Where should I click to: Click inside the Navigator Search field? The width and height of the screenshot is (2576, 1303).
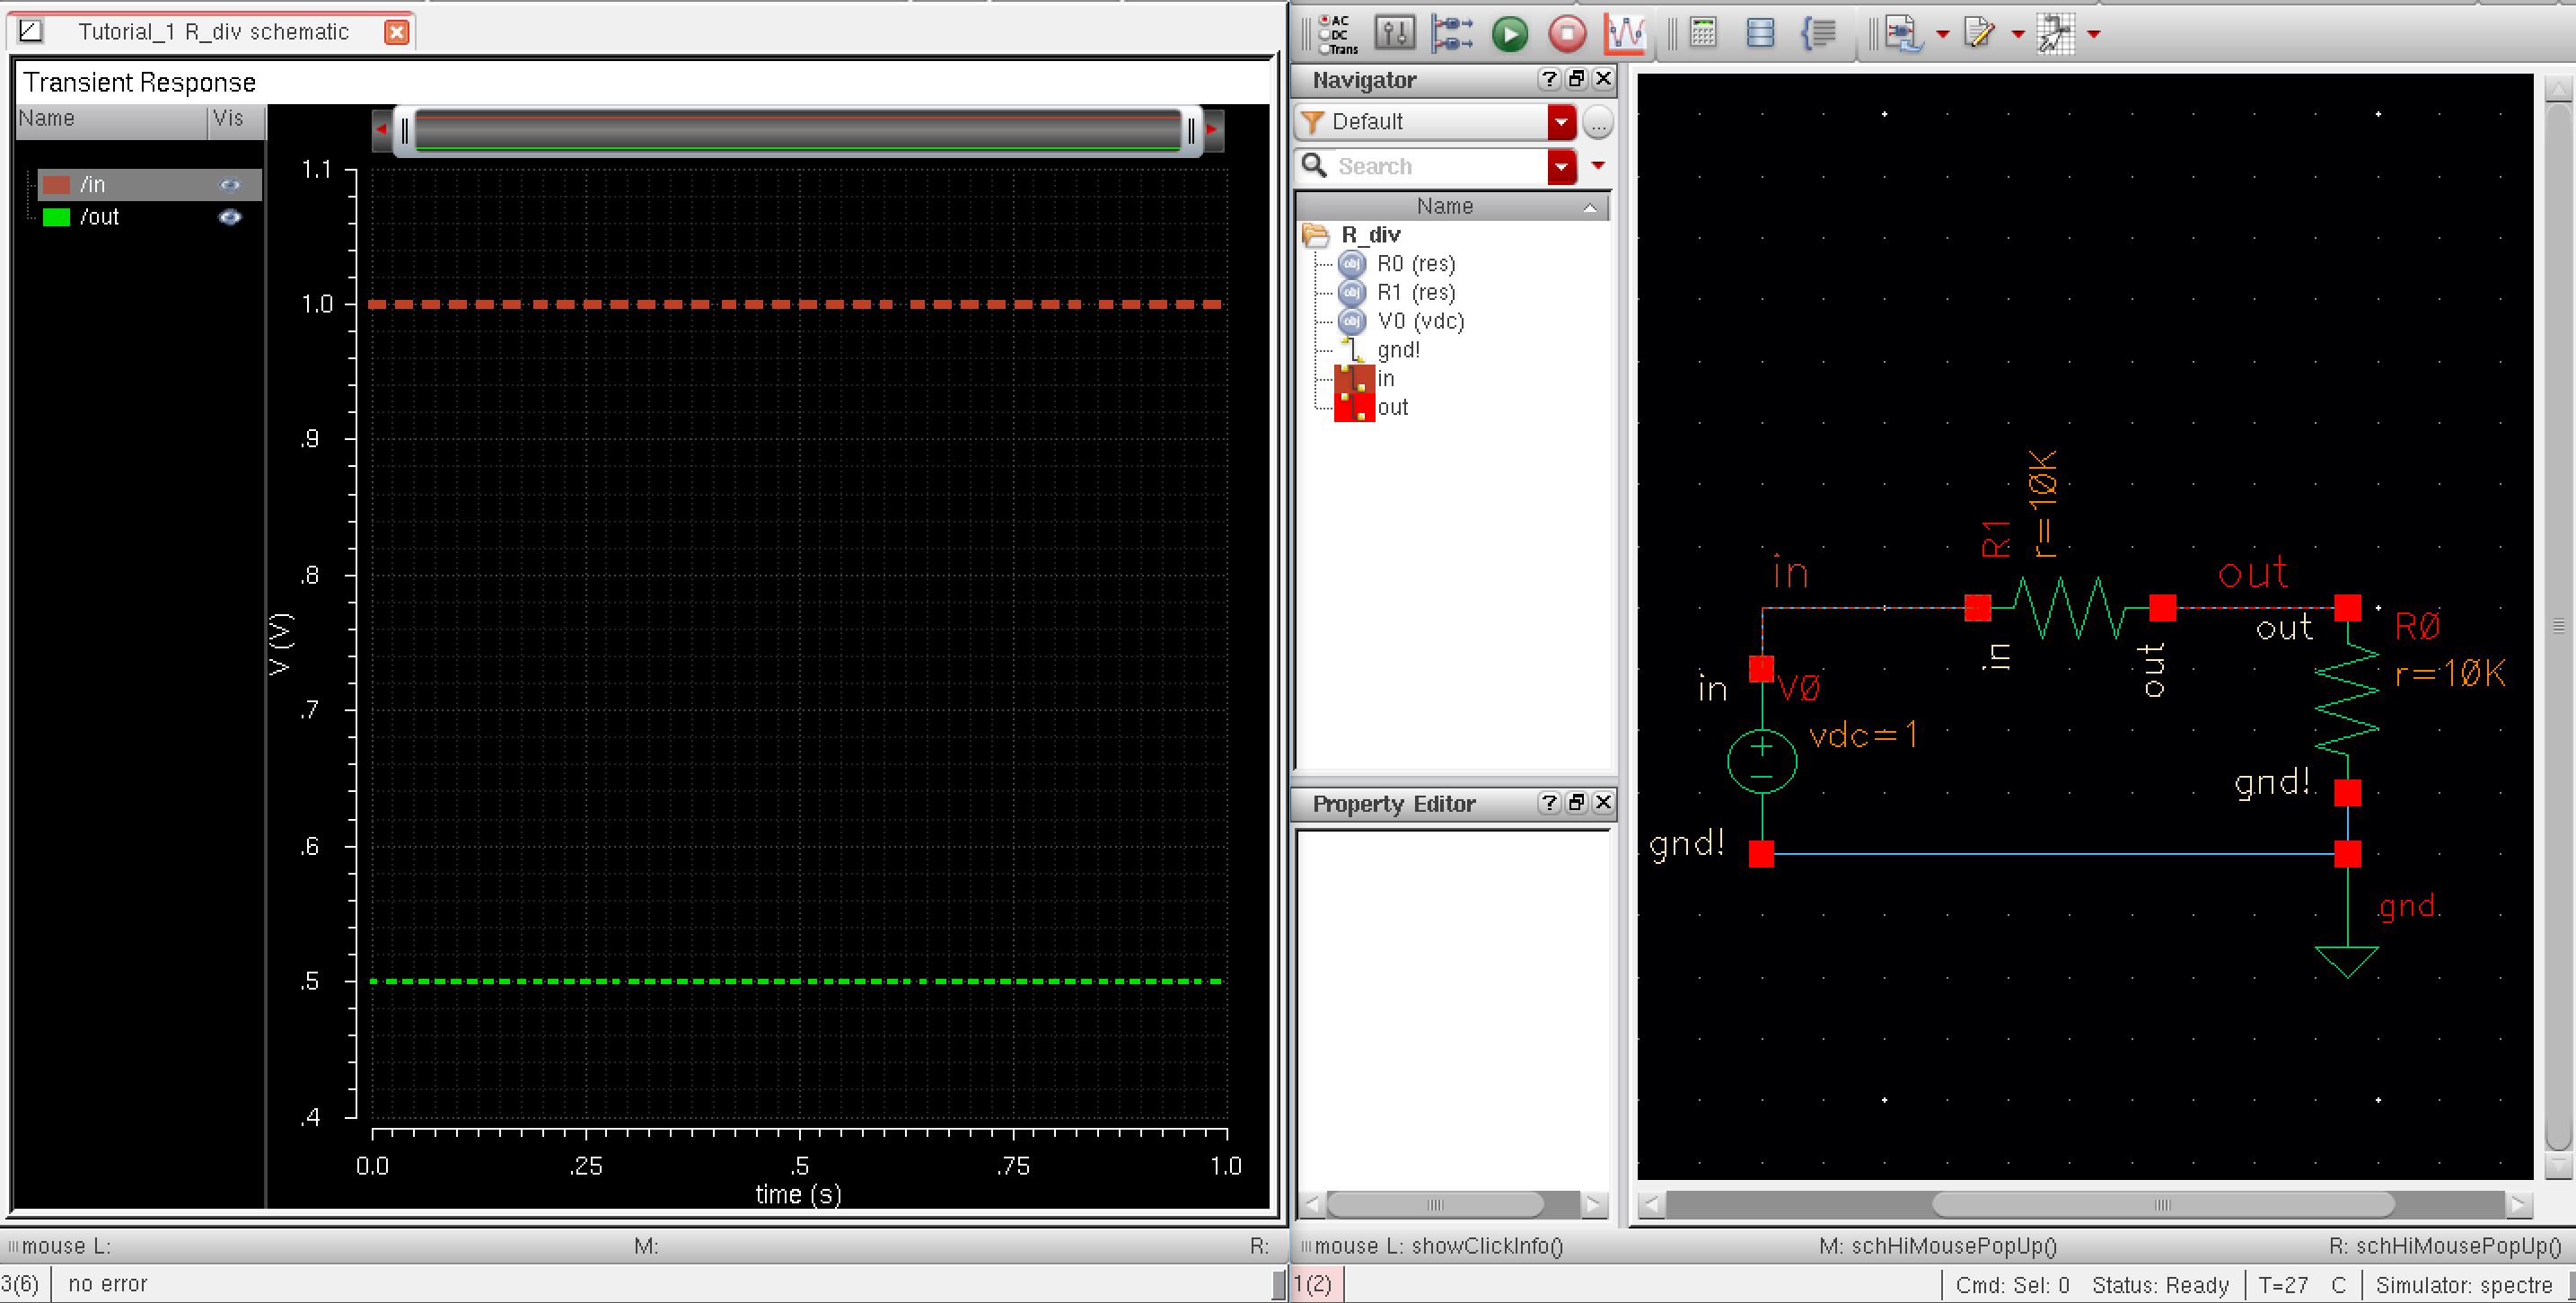[1430, 166]
